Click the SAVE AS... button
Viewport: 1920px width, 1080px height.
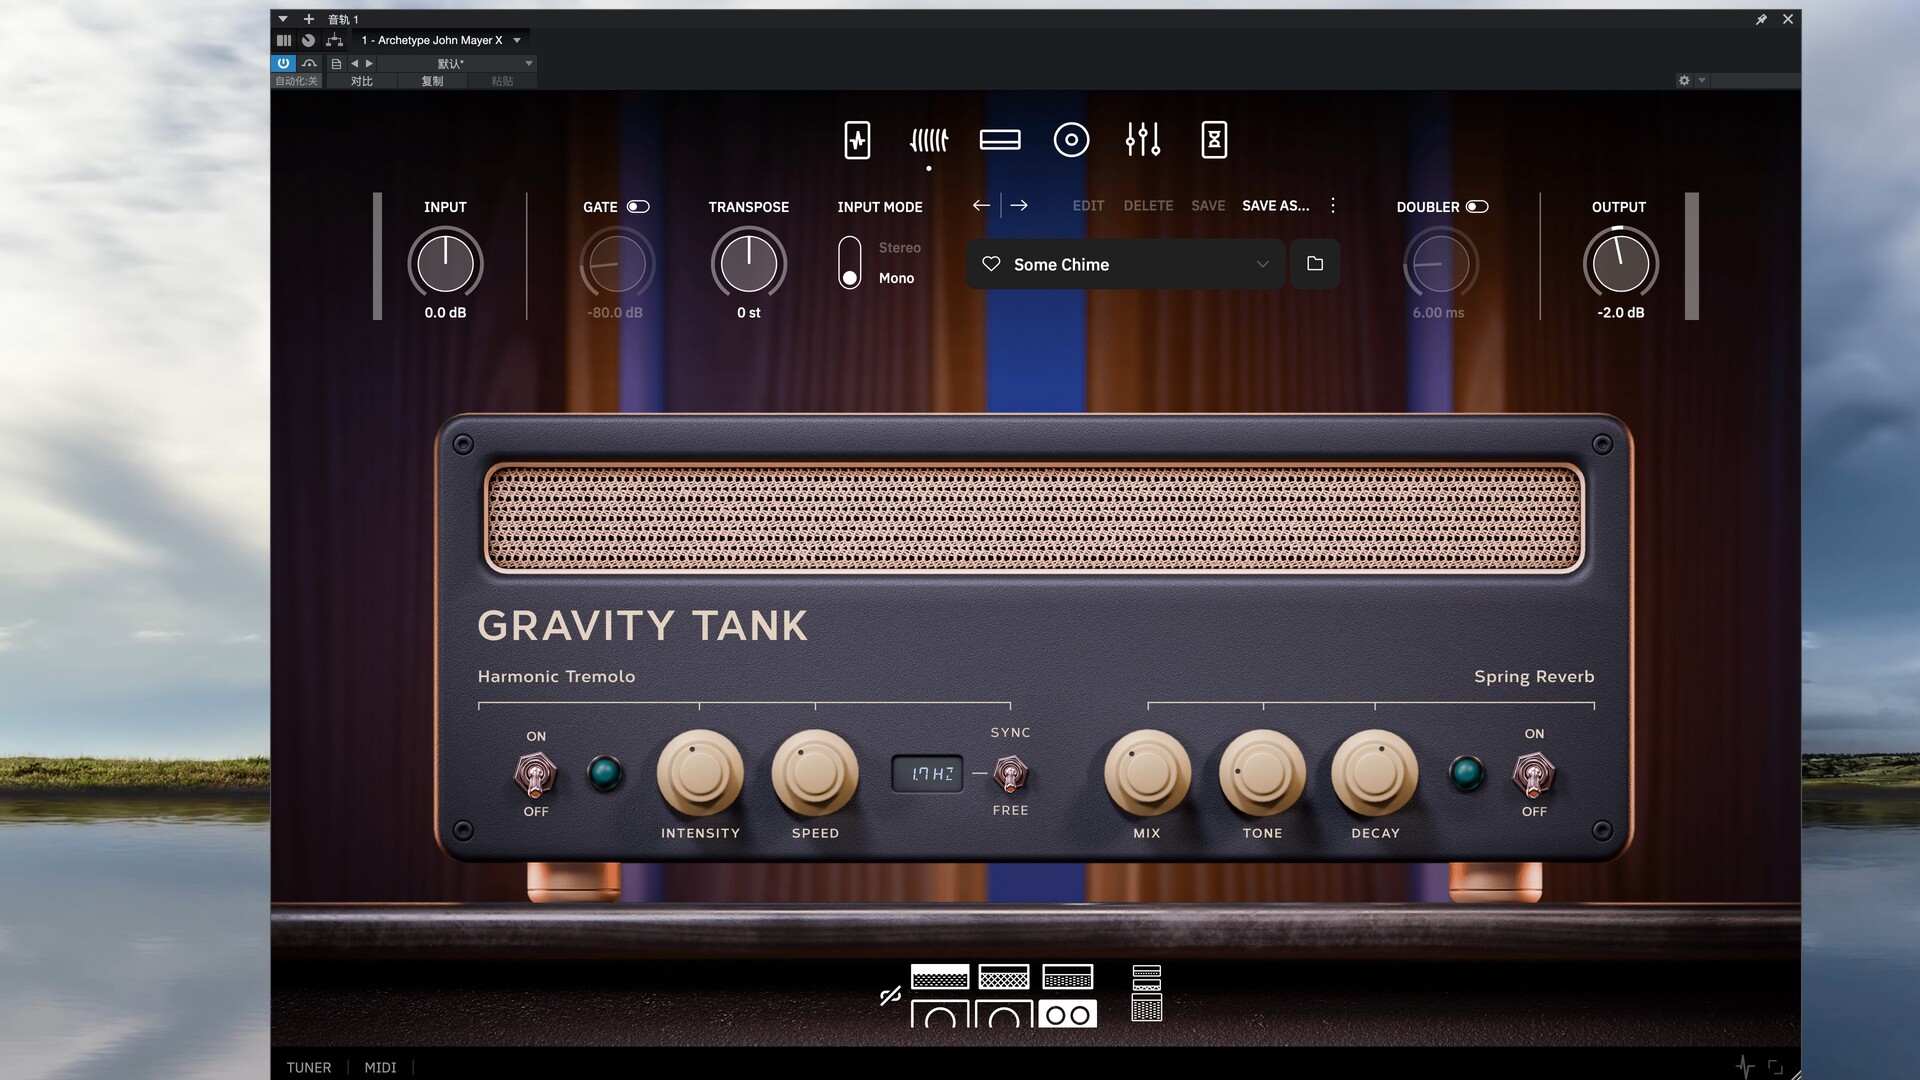point(1275,205)
